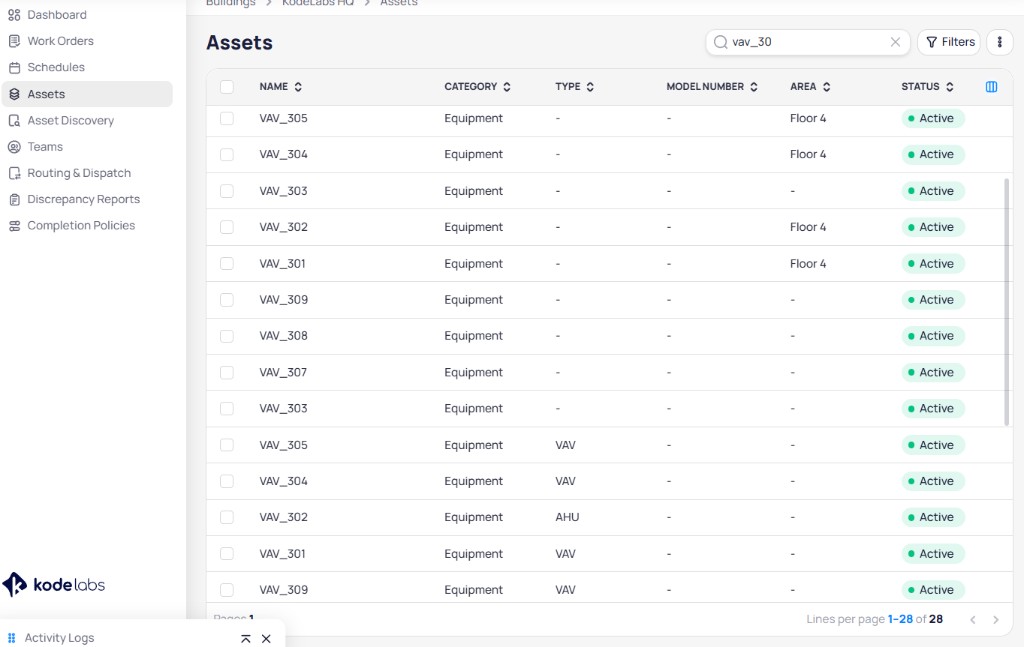Check first VAV_305 row with Floor 4
This screenshot has height=647, width=1024.
(227, 118)
